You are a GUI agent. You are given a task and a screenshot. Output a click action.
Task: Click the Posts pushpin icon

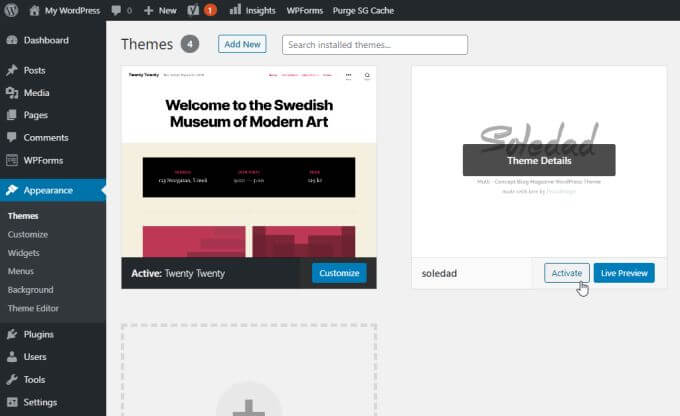point(12,70)
